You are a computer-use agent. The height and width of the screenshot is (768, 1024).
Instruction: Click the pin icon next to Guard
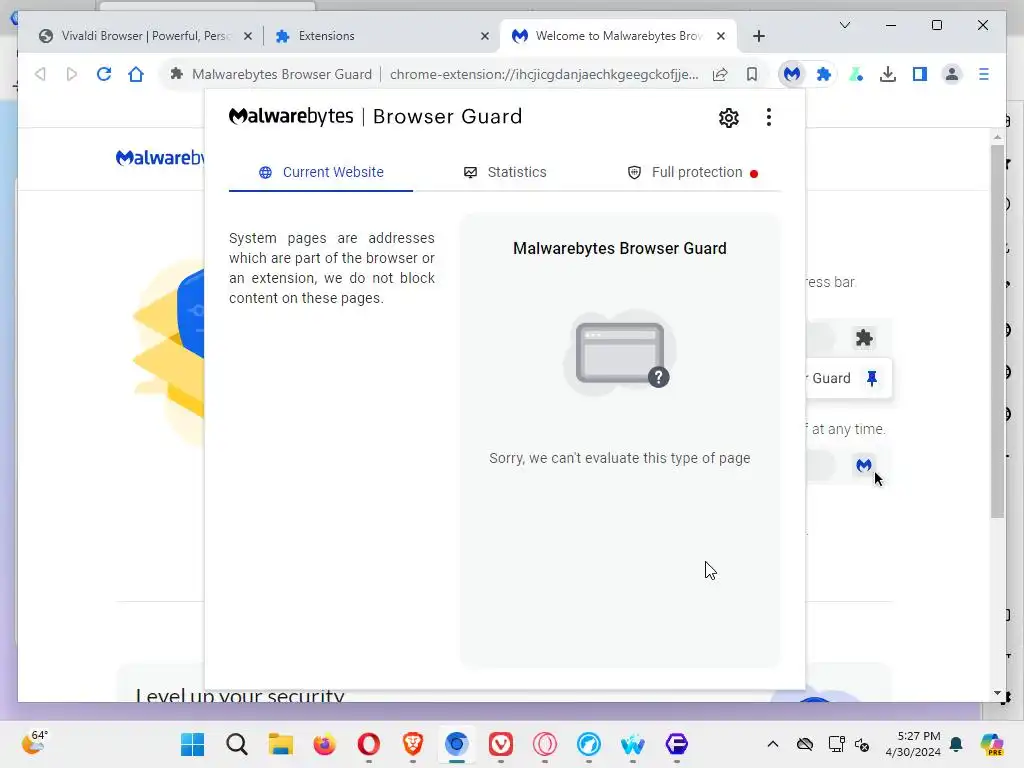pyautogui.click(x=872, y=378)
